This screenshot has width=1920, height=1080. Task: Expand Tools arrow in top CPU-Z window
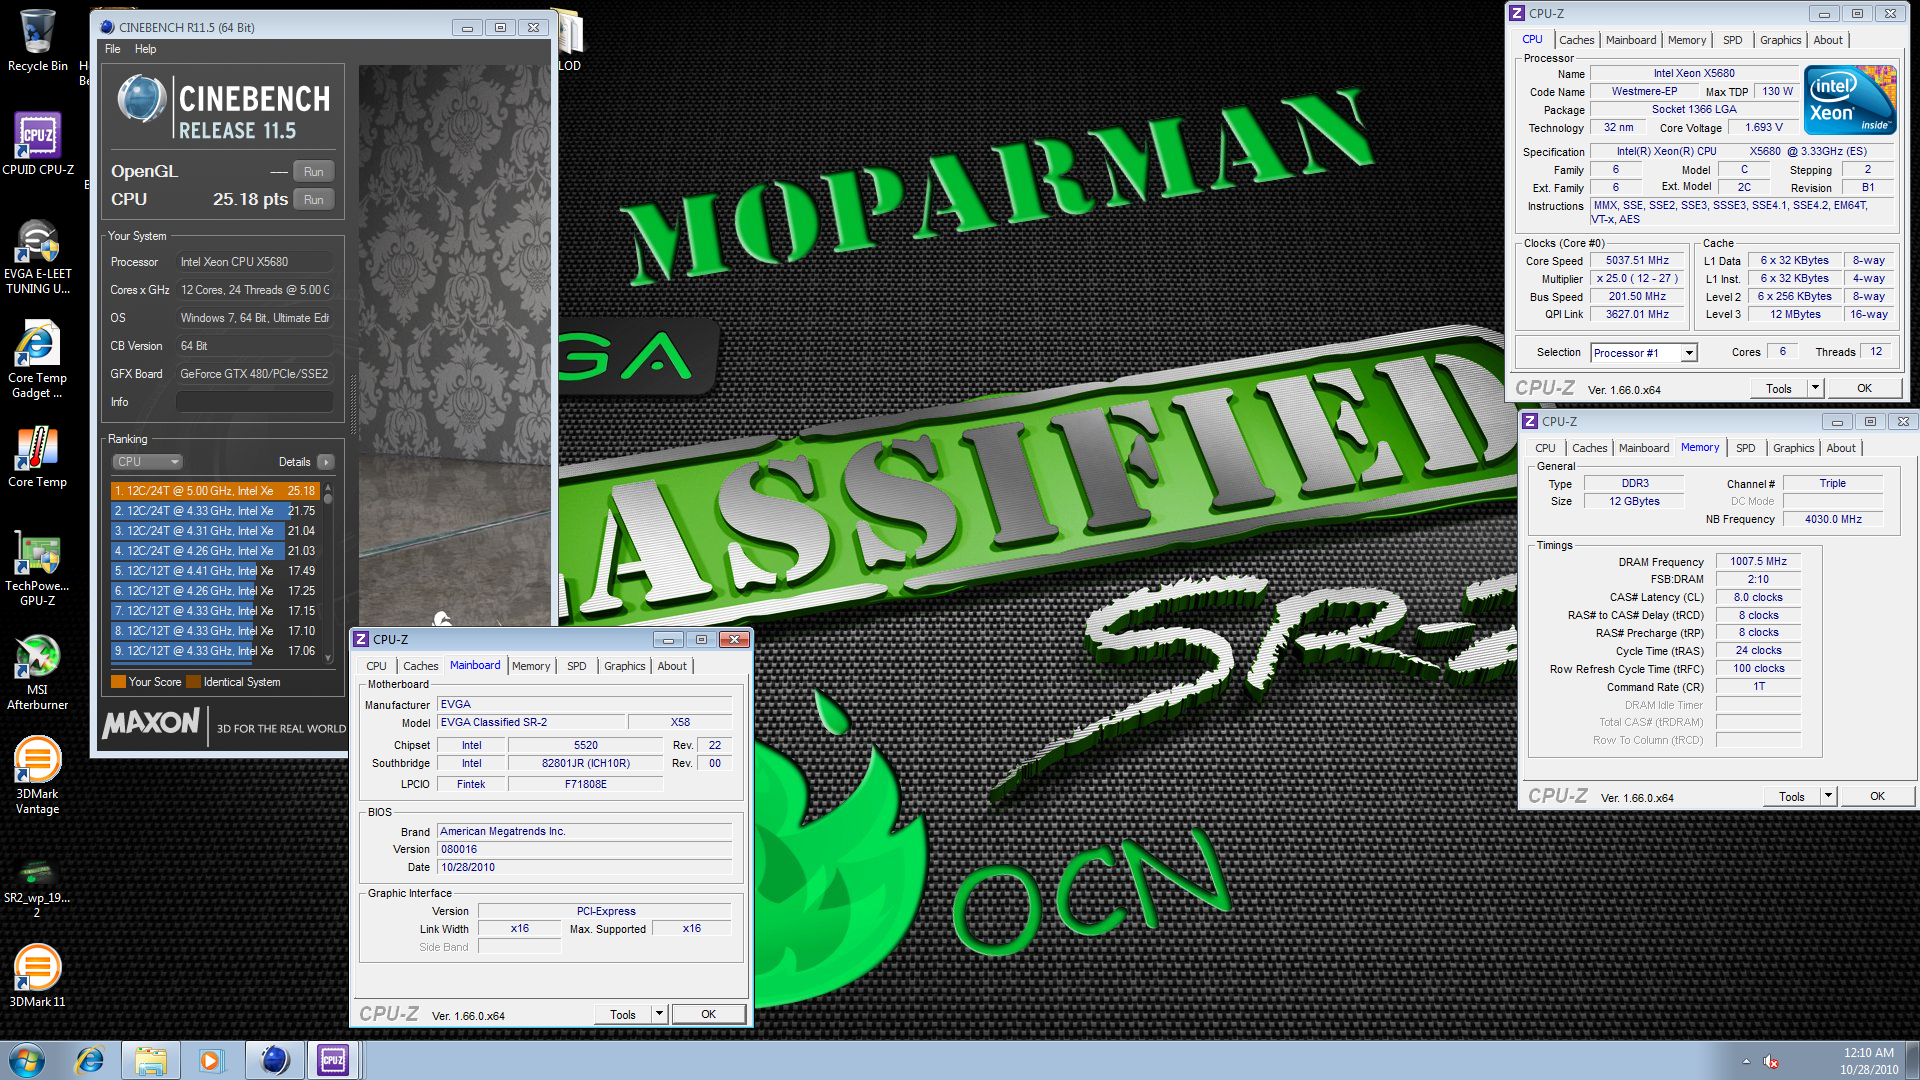1815,388
